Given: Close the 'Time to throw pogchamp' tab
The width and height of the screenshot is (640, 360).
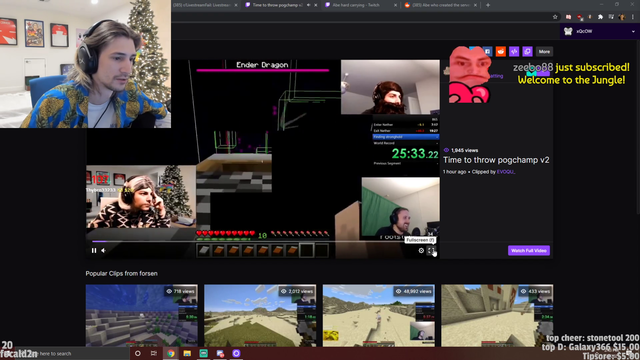Looking at the screenshot, I should coord(316,5).
